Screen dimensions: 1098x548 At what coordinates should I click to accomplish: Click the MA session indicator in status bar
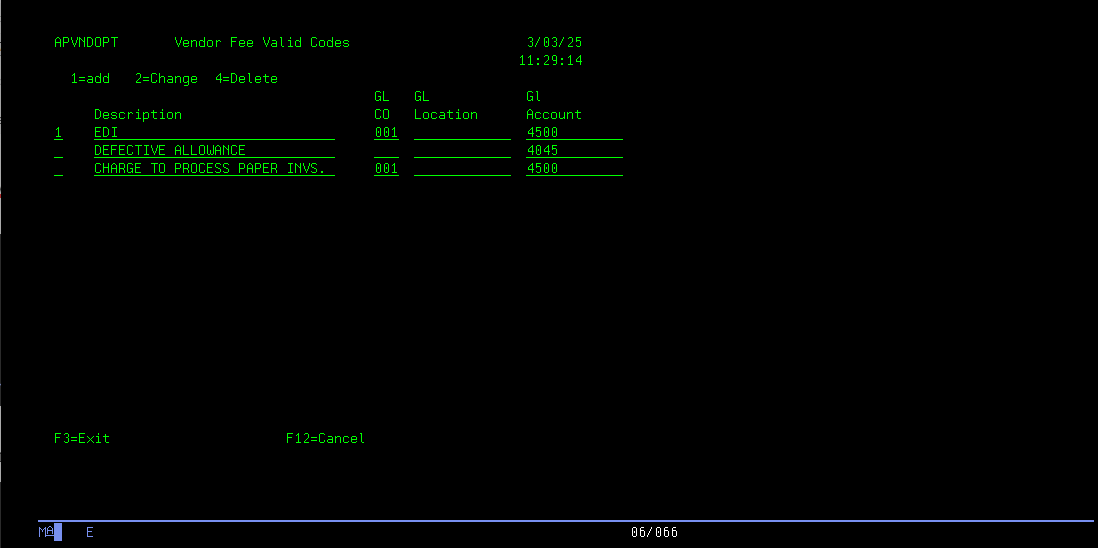[x=46, y=532]
